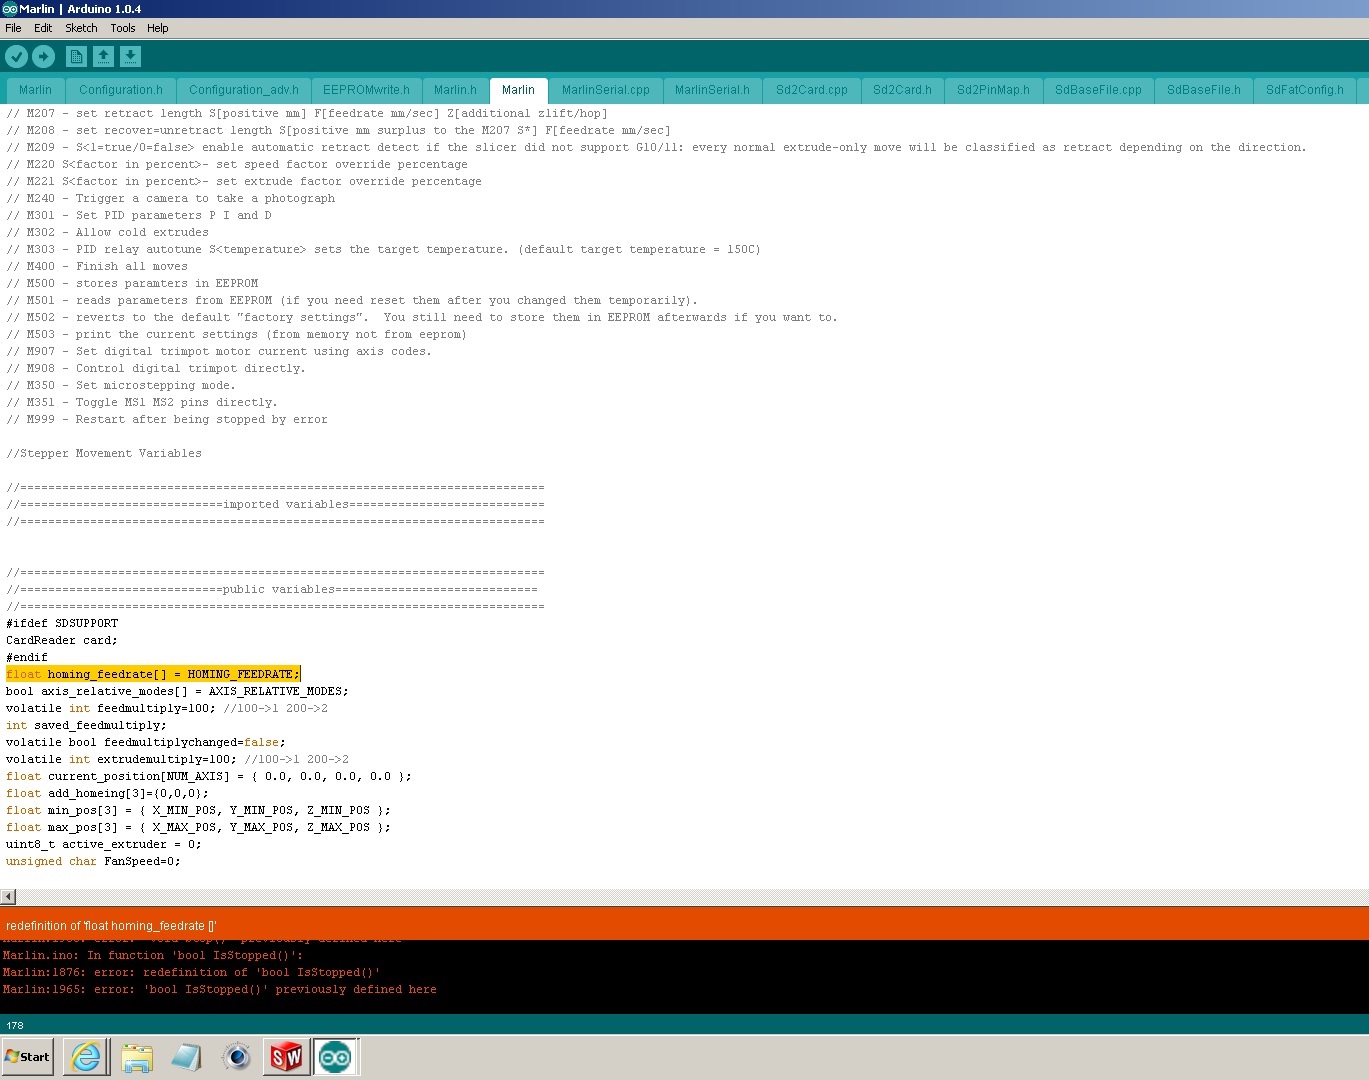Select the MarlinSerial.cpp tab
The image size is (1369, 1080).
click(x=605, y=90)
